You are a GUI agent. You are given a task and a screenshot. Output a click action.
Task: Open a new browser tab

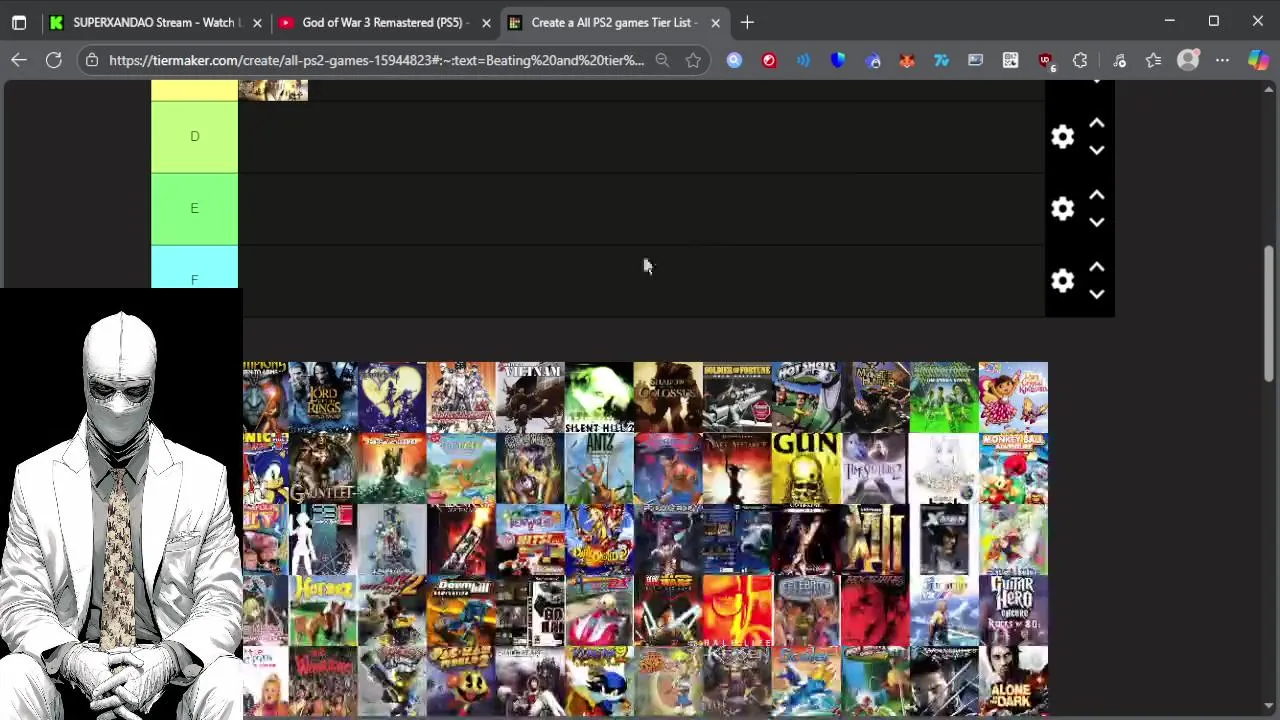[747, 22]
